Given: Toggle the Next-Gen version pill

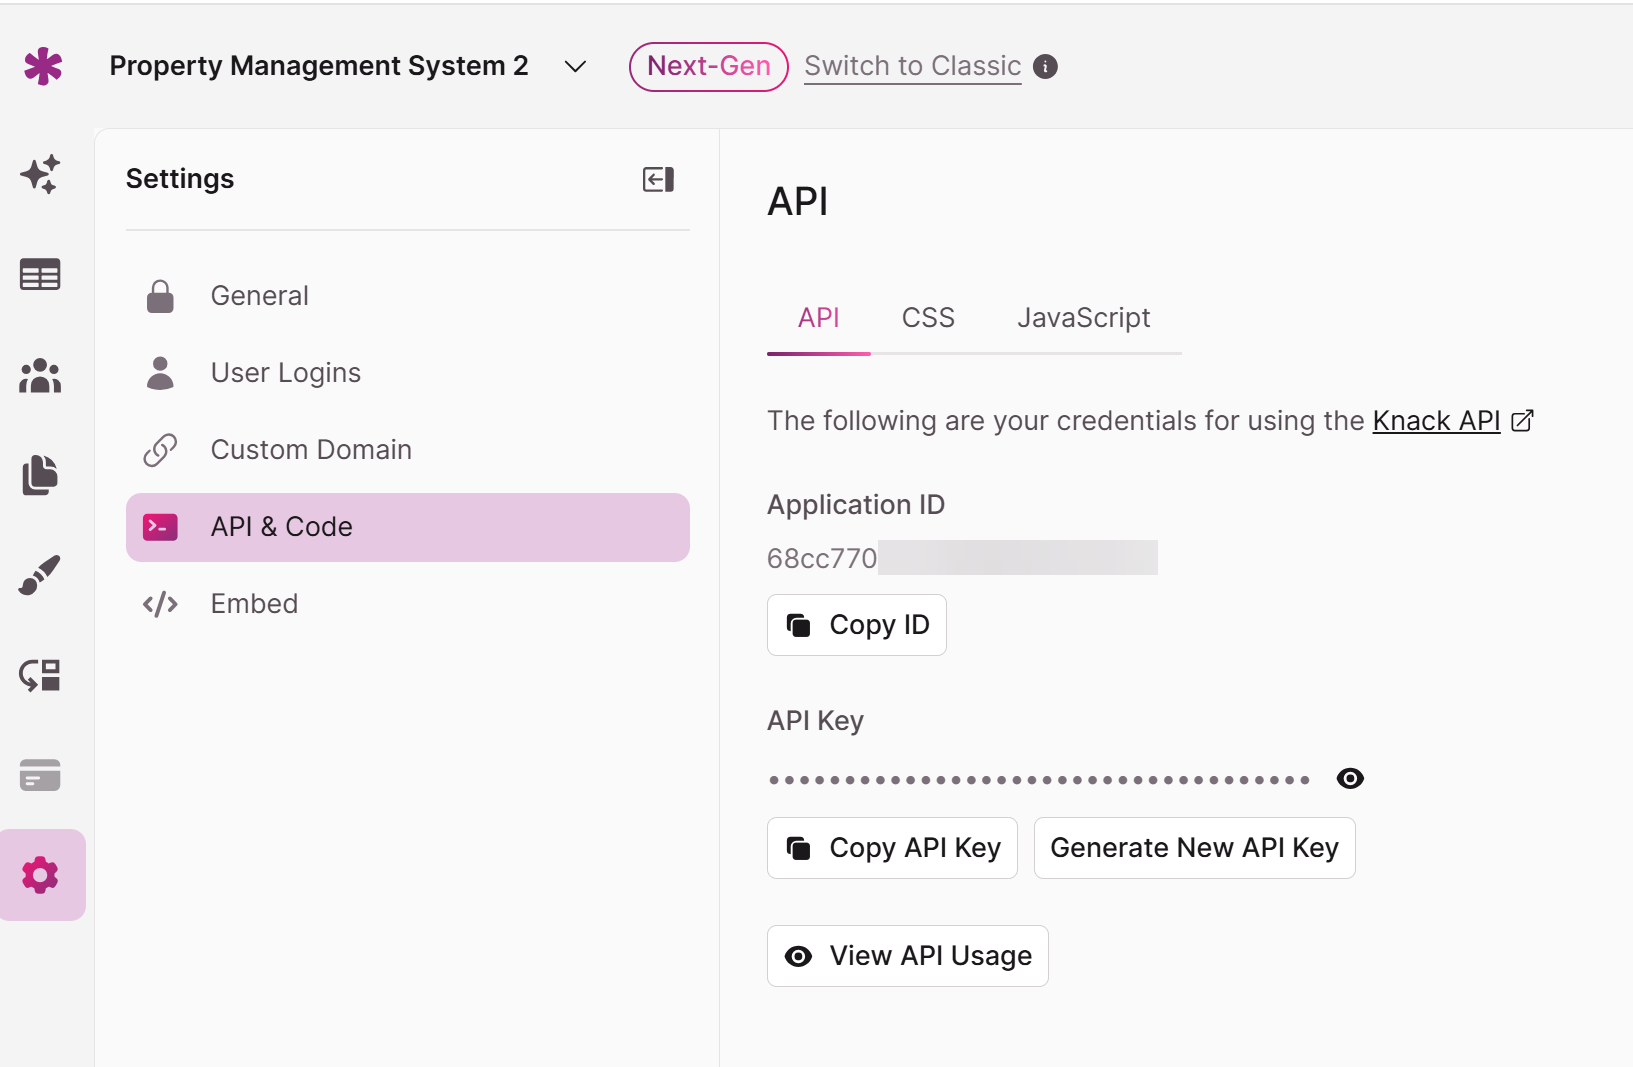Looking at the screenshot, I should tap(708, 67).
